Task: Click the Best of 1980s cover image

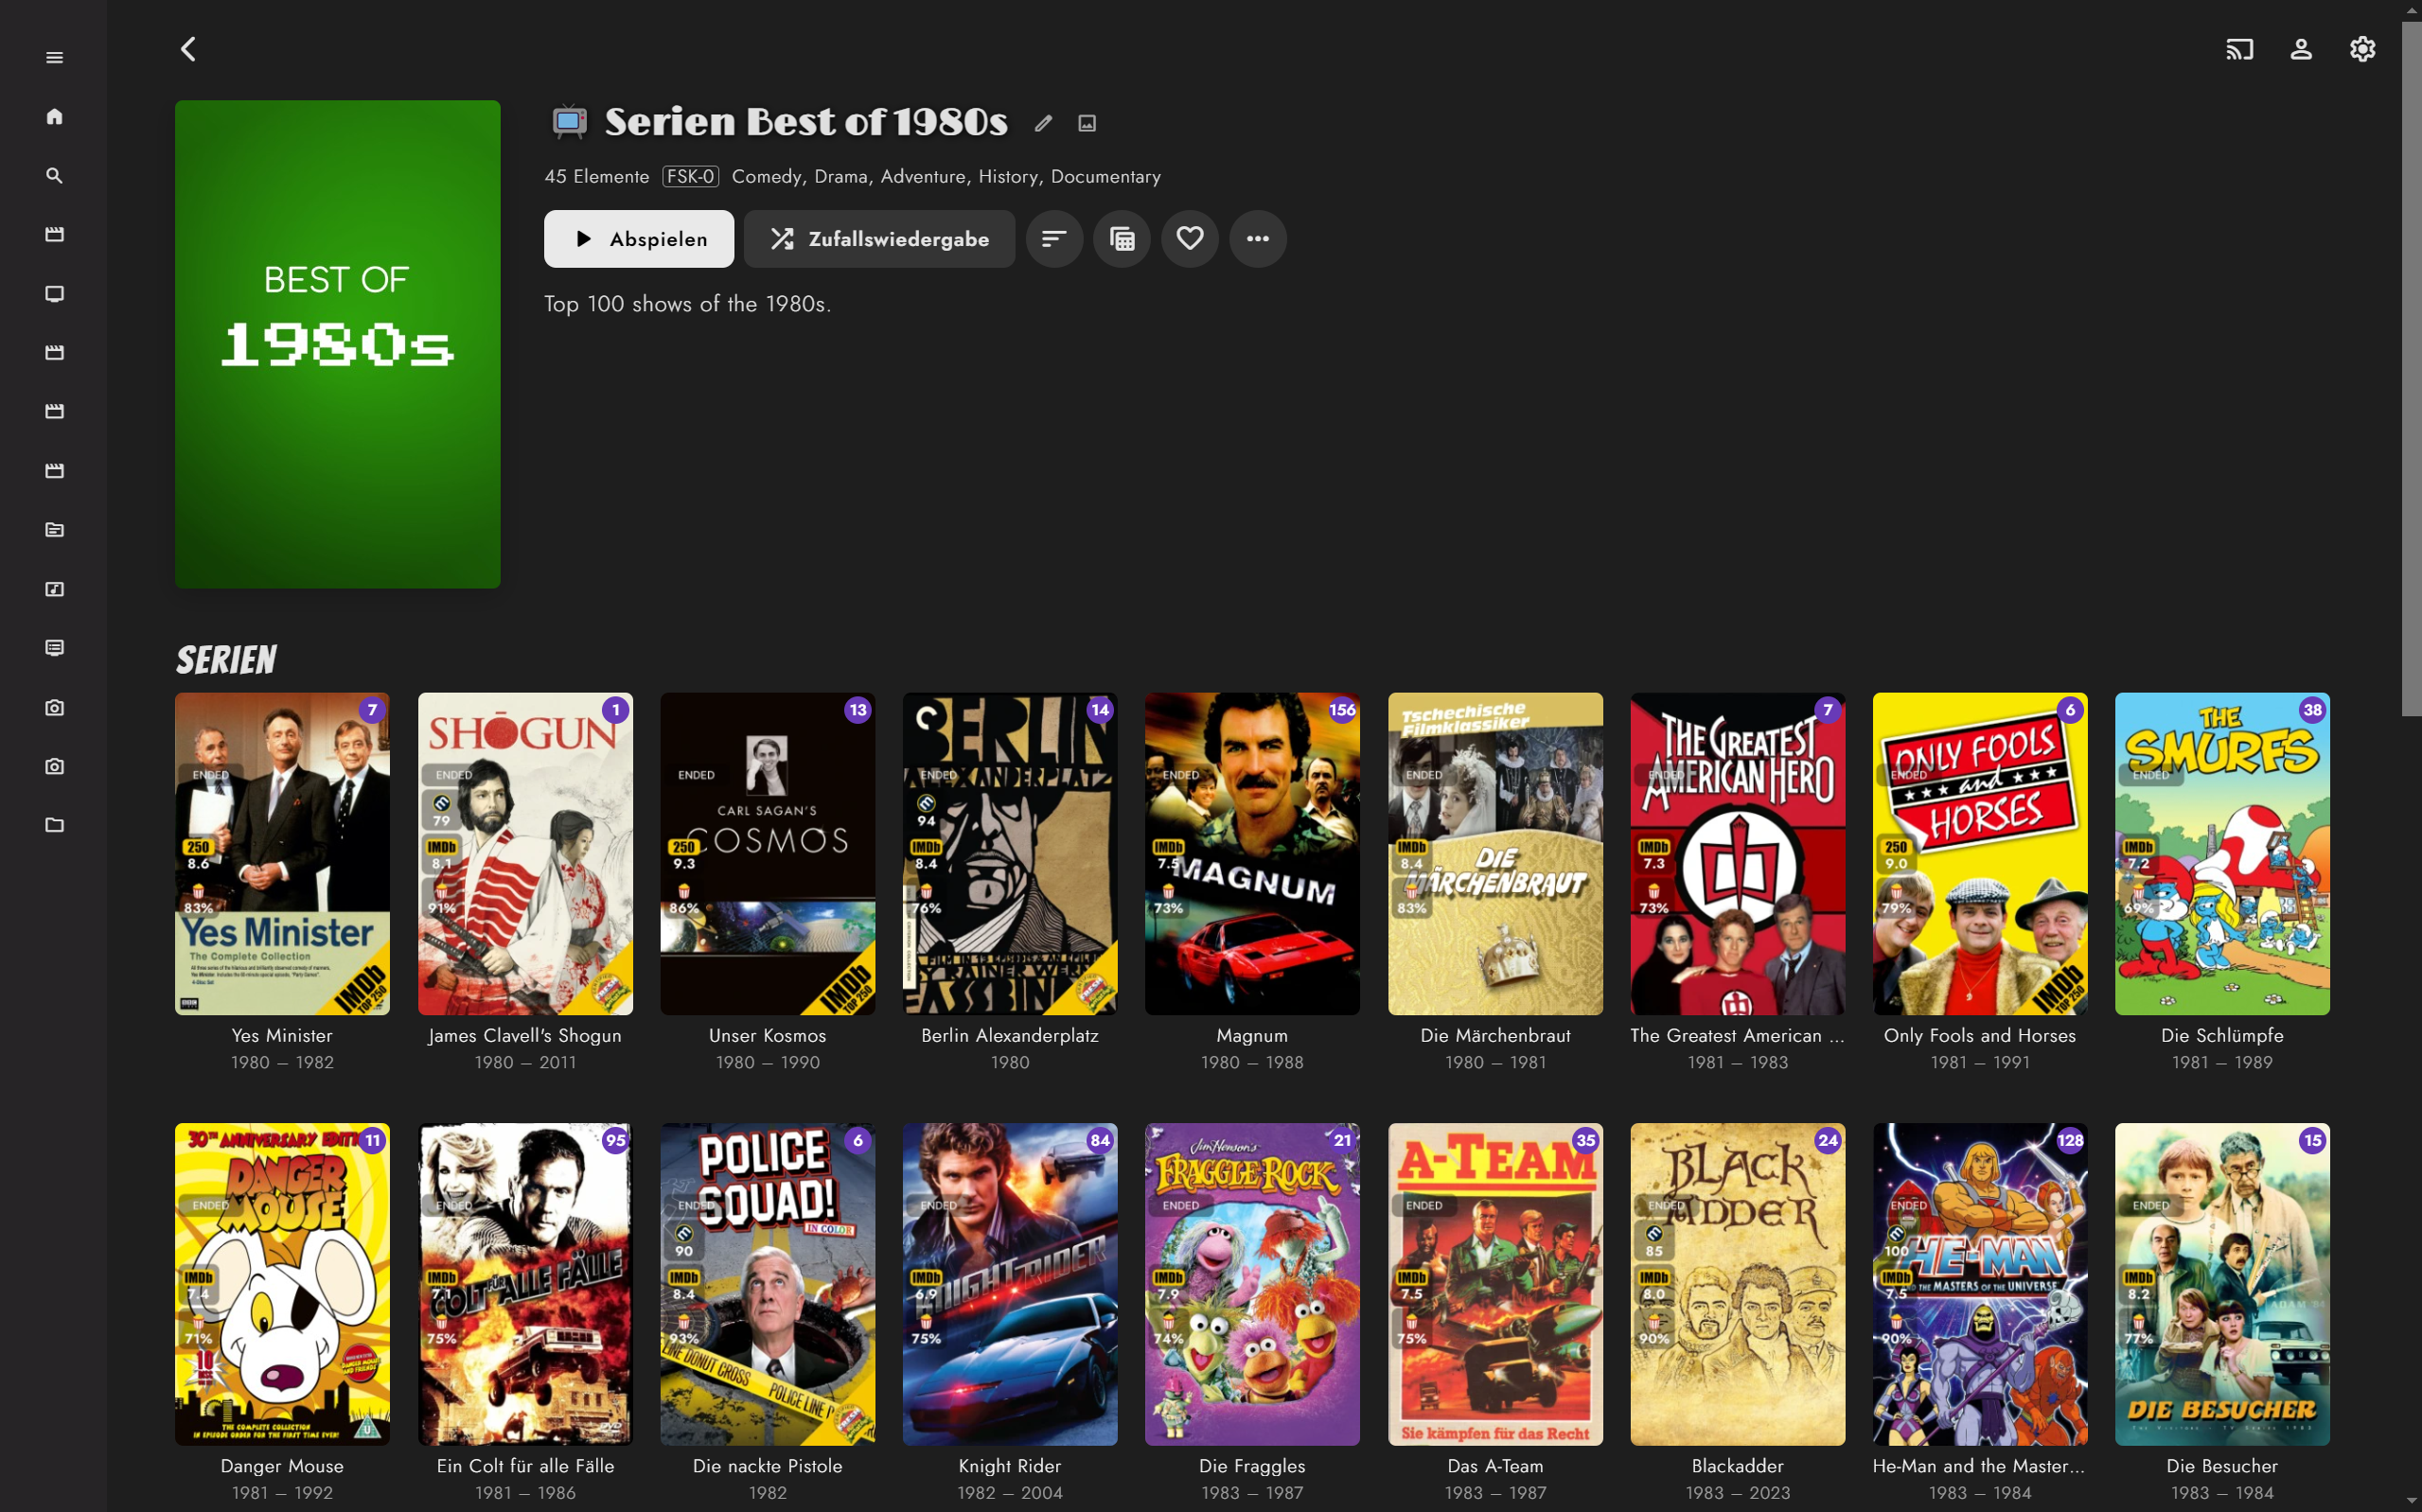Action: click(337, 343)
